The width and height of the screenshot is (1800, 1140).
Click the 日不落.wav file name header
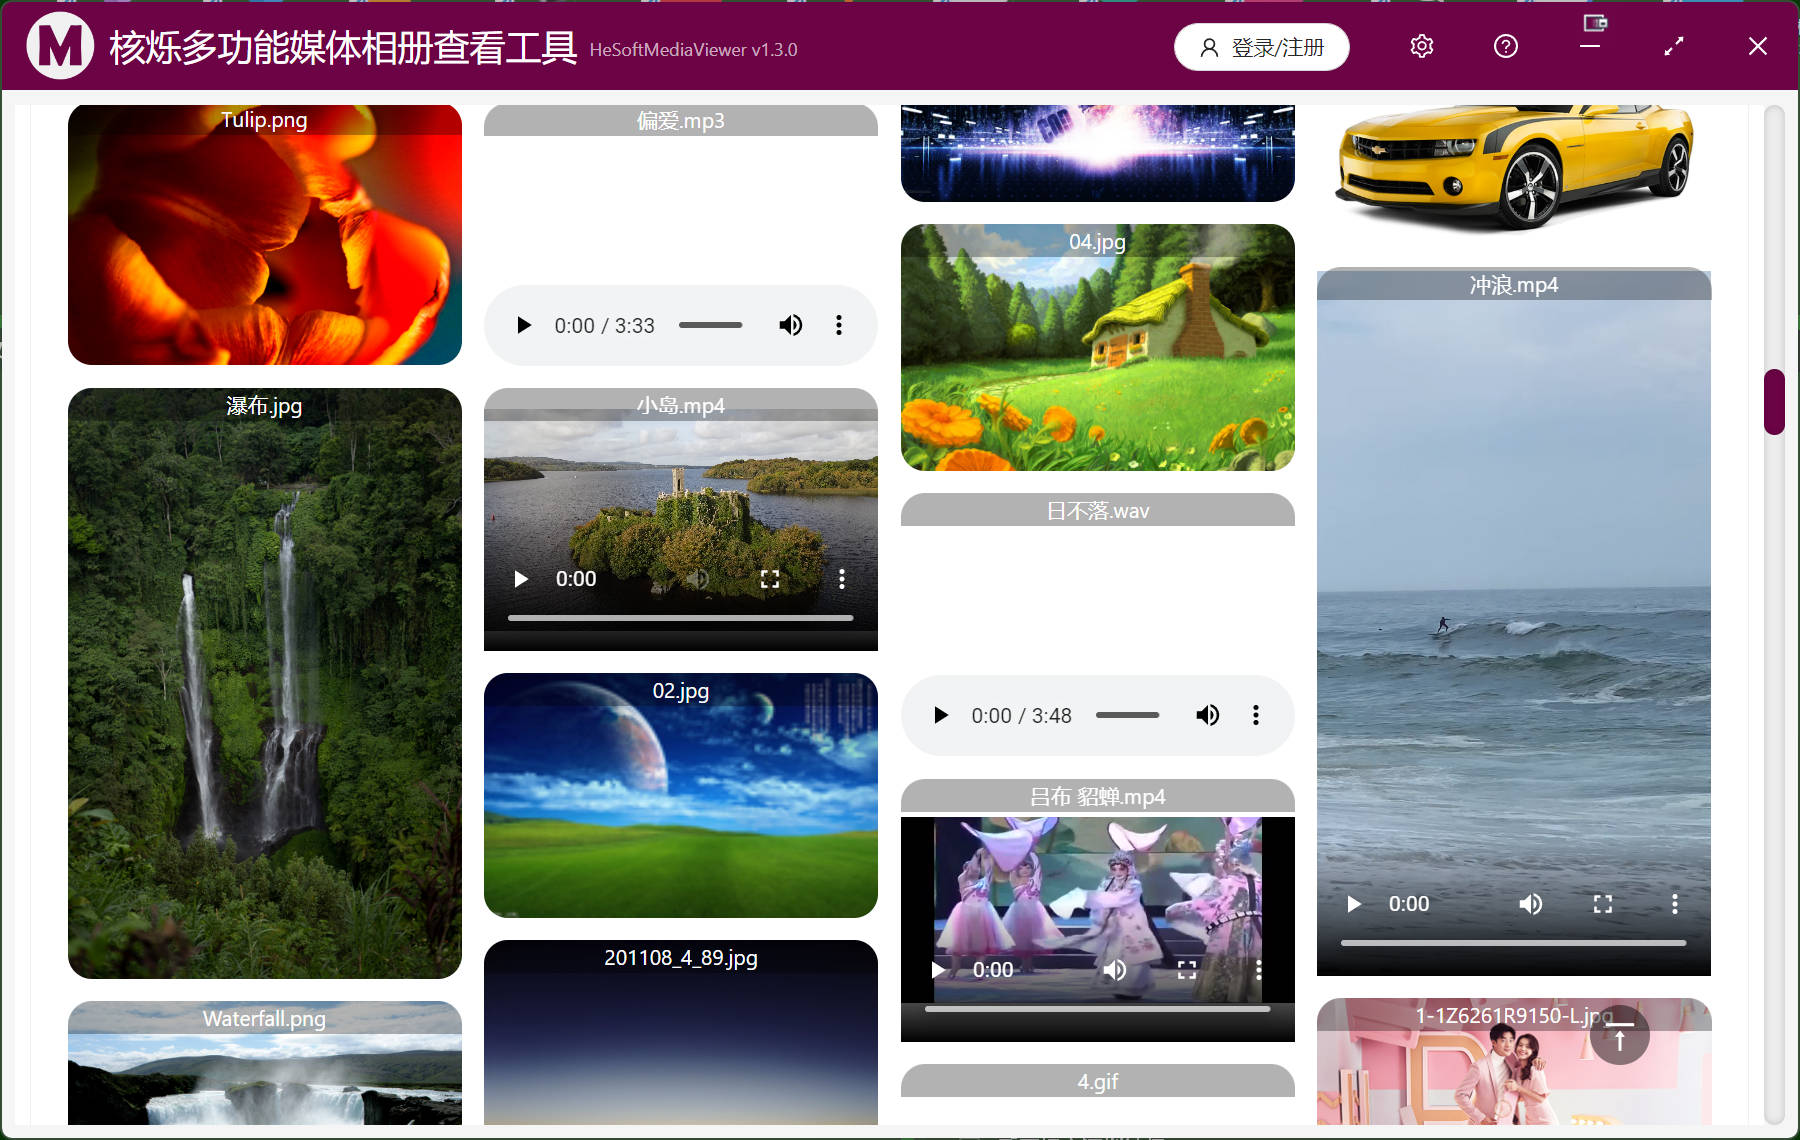[1098, 510]
